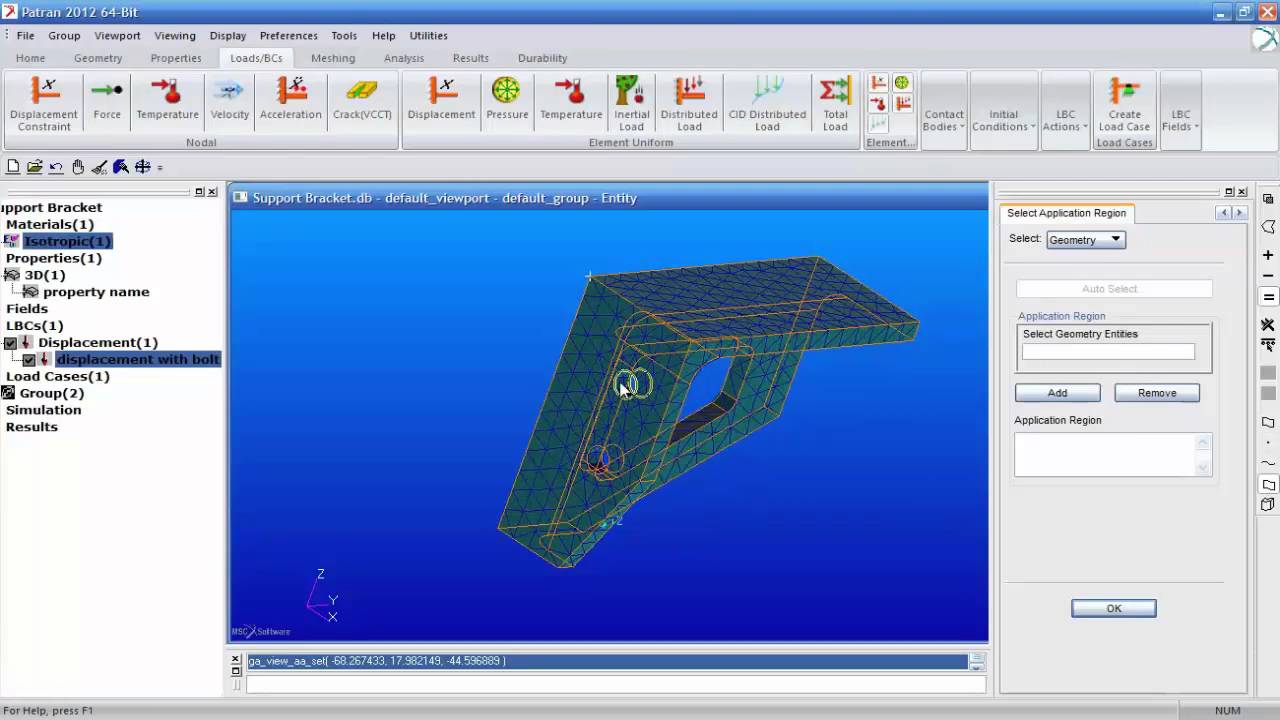The height and width of the screenshot is (720, 1280).
Task: Open the Durability ribbon tab
Action: (x=542, y=58)
